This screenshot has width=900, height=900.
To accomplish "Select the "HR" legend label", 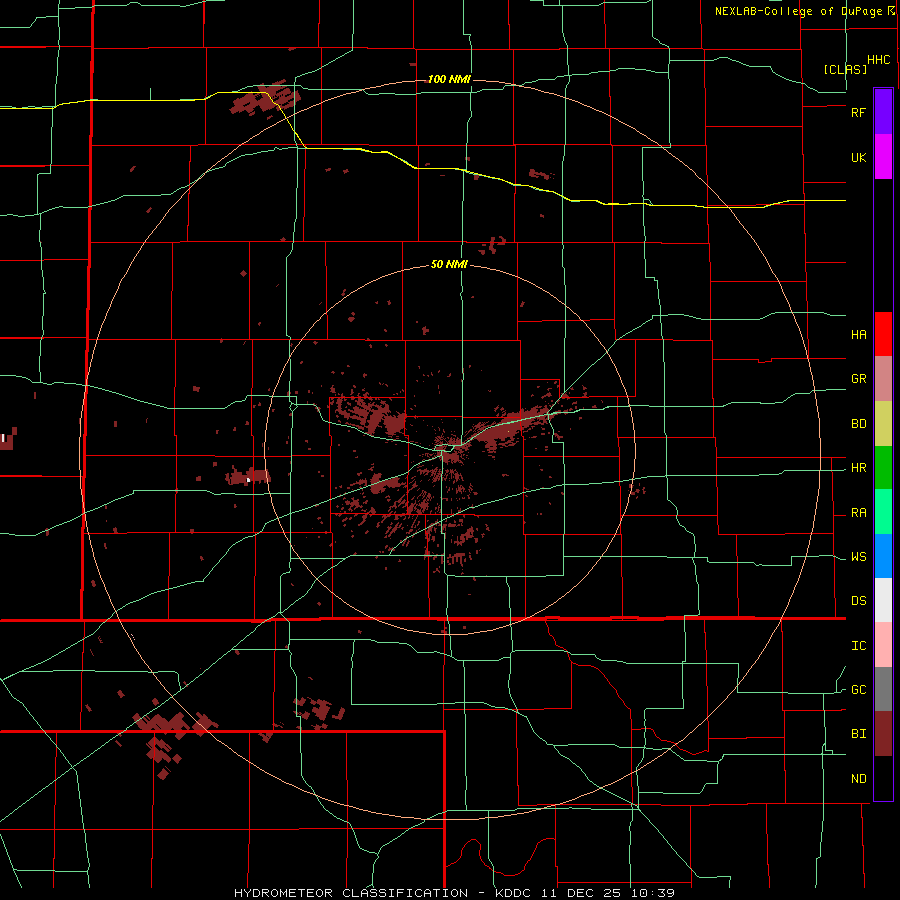I will [858, 468].
